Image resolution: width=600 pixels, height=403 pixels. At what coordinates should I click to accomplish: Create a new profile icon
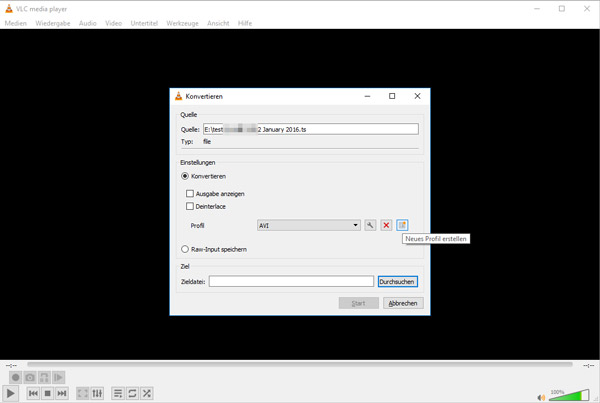tap(402, 225)
